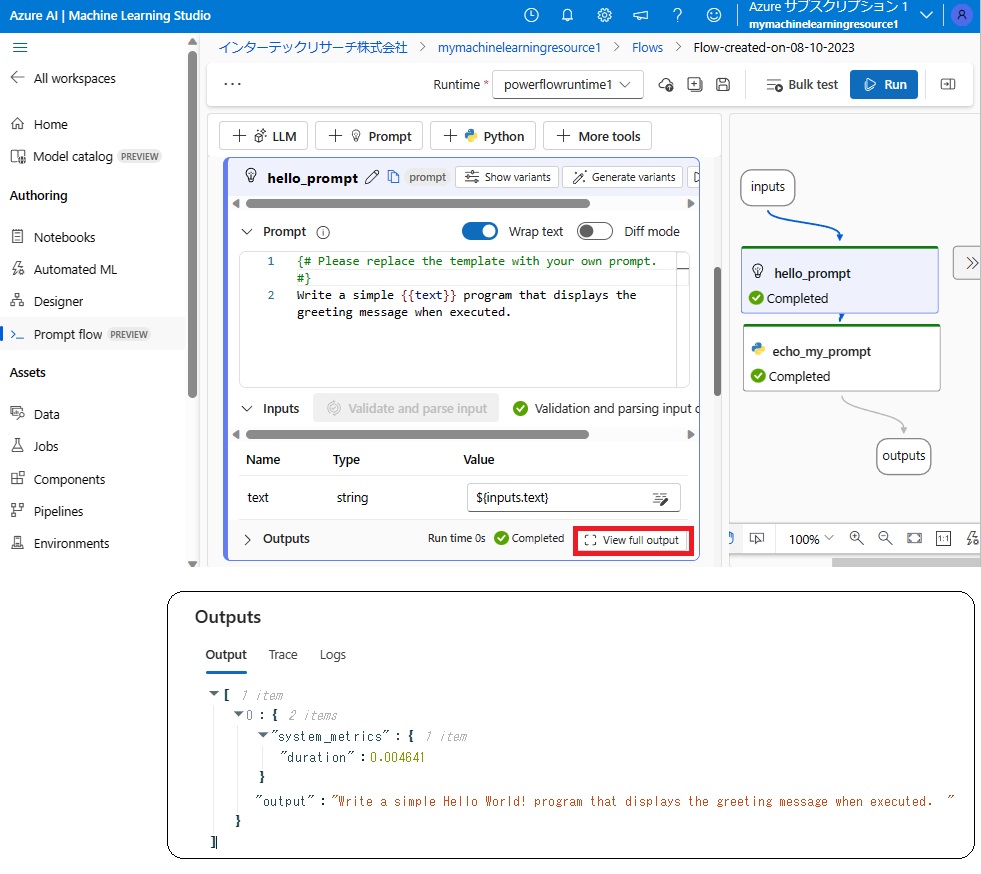
Task: Fit the flow graph to view
Action: (x=914, y=538)
